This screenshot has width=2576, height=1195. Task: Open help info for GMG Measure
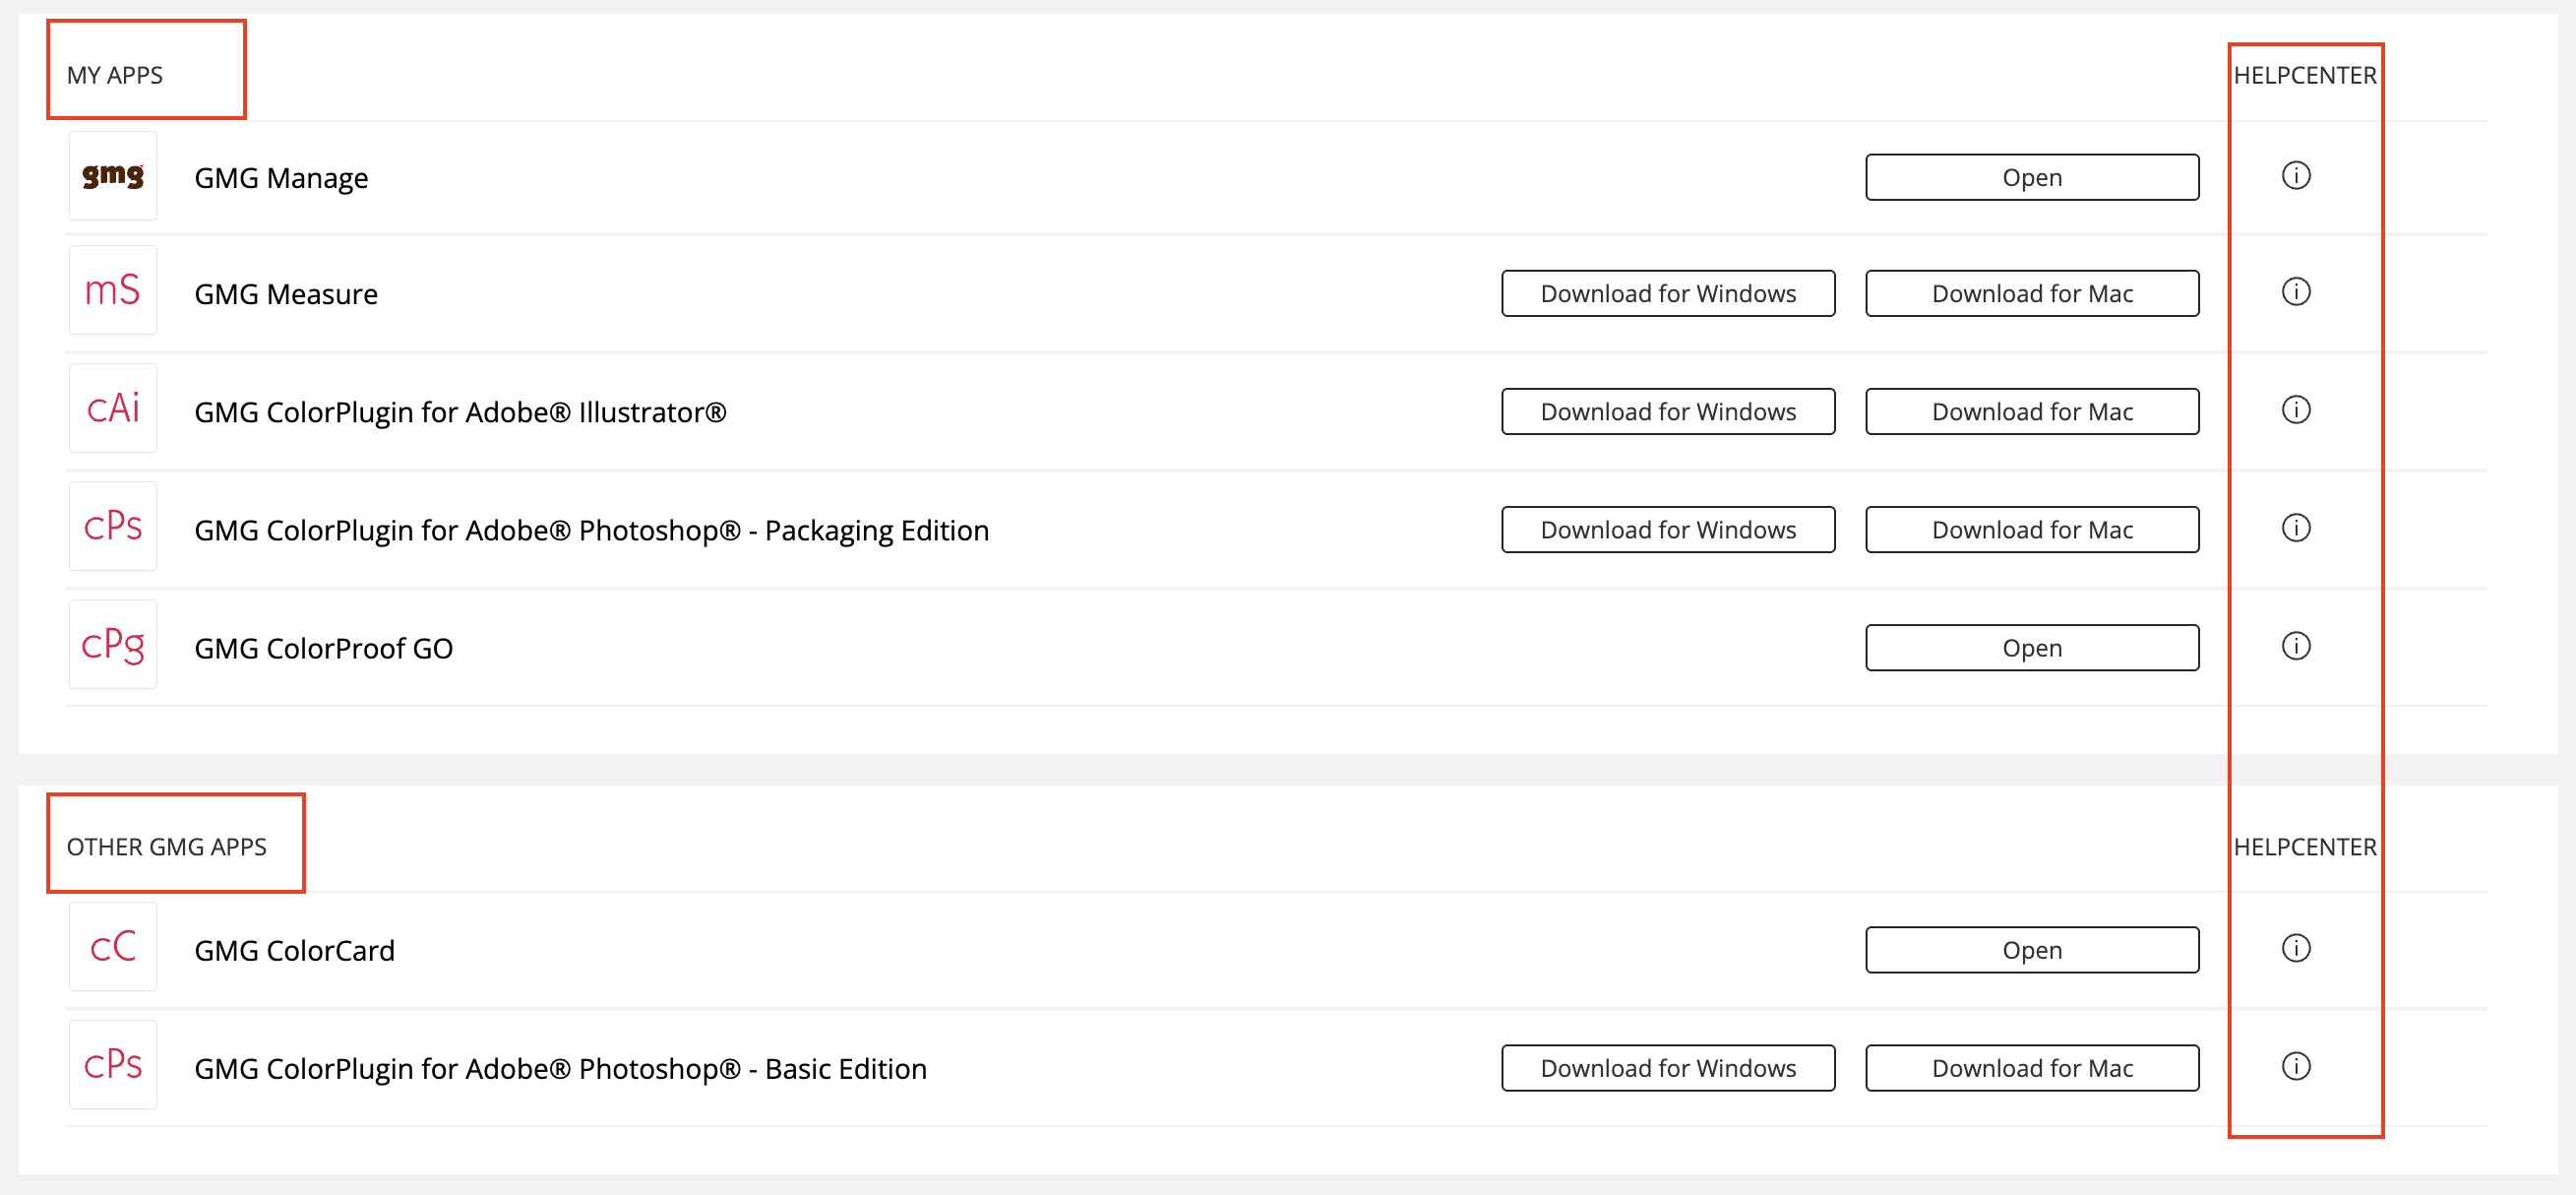(2296, 292)
